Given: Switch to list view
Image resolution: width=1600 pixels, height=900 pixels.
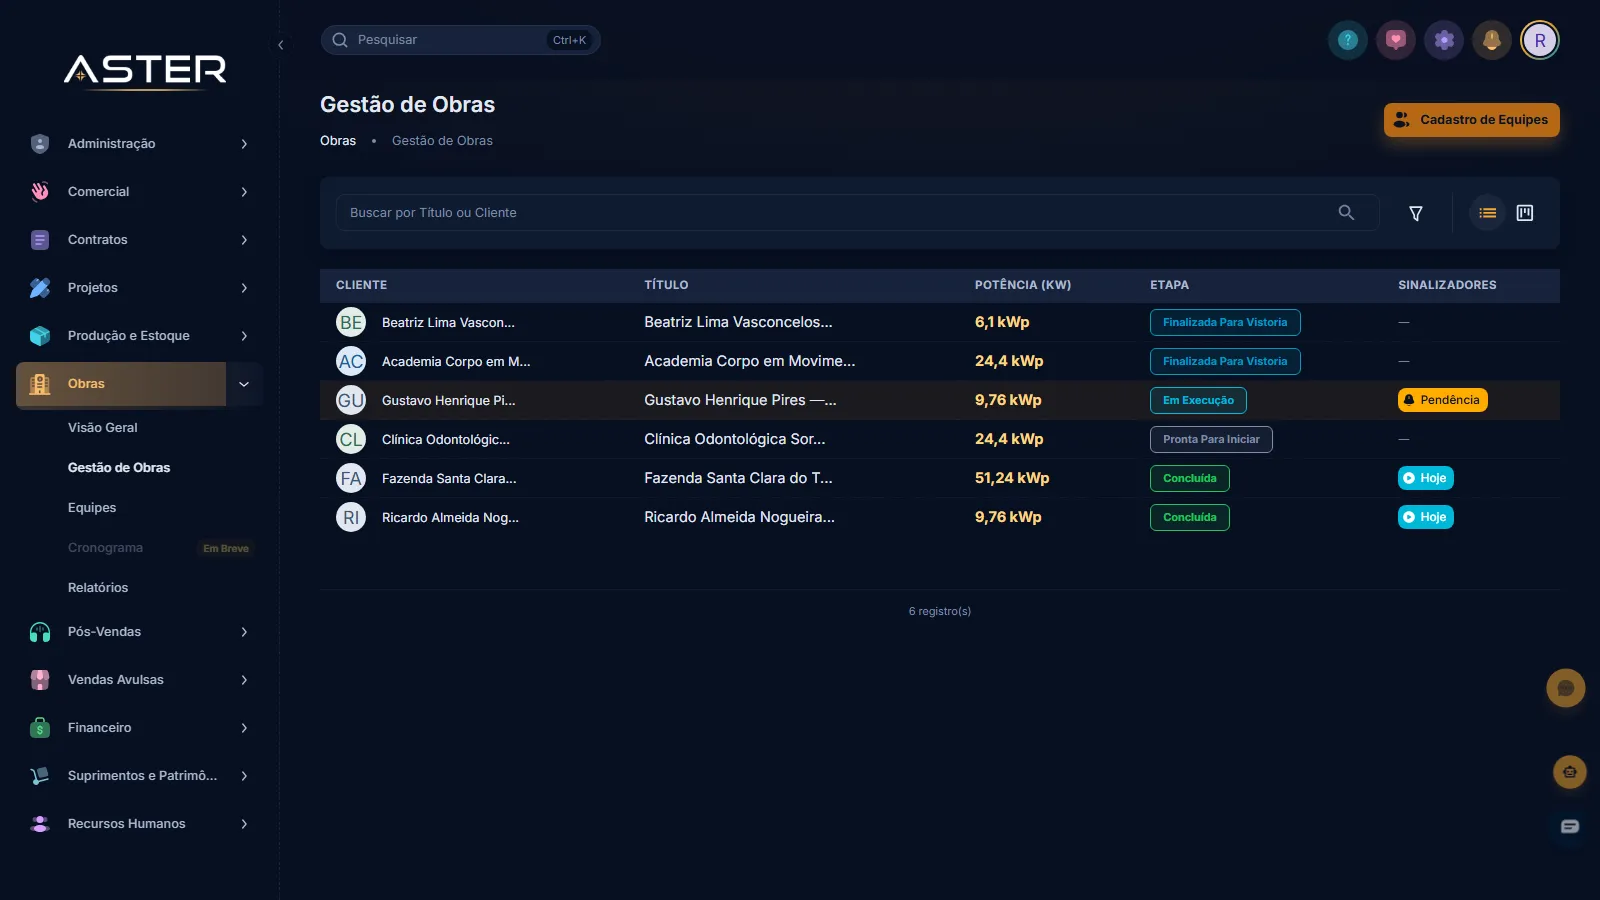Looking at the screenshot, I should click(x=1488, y=213).
